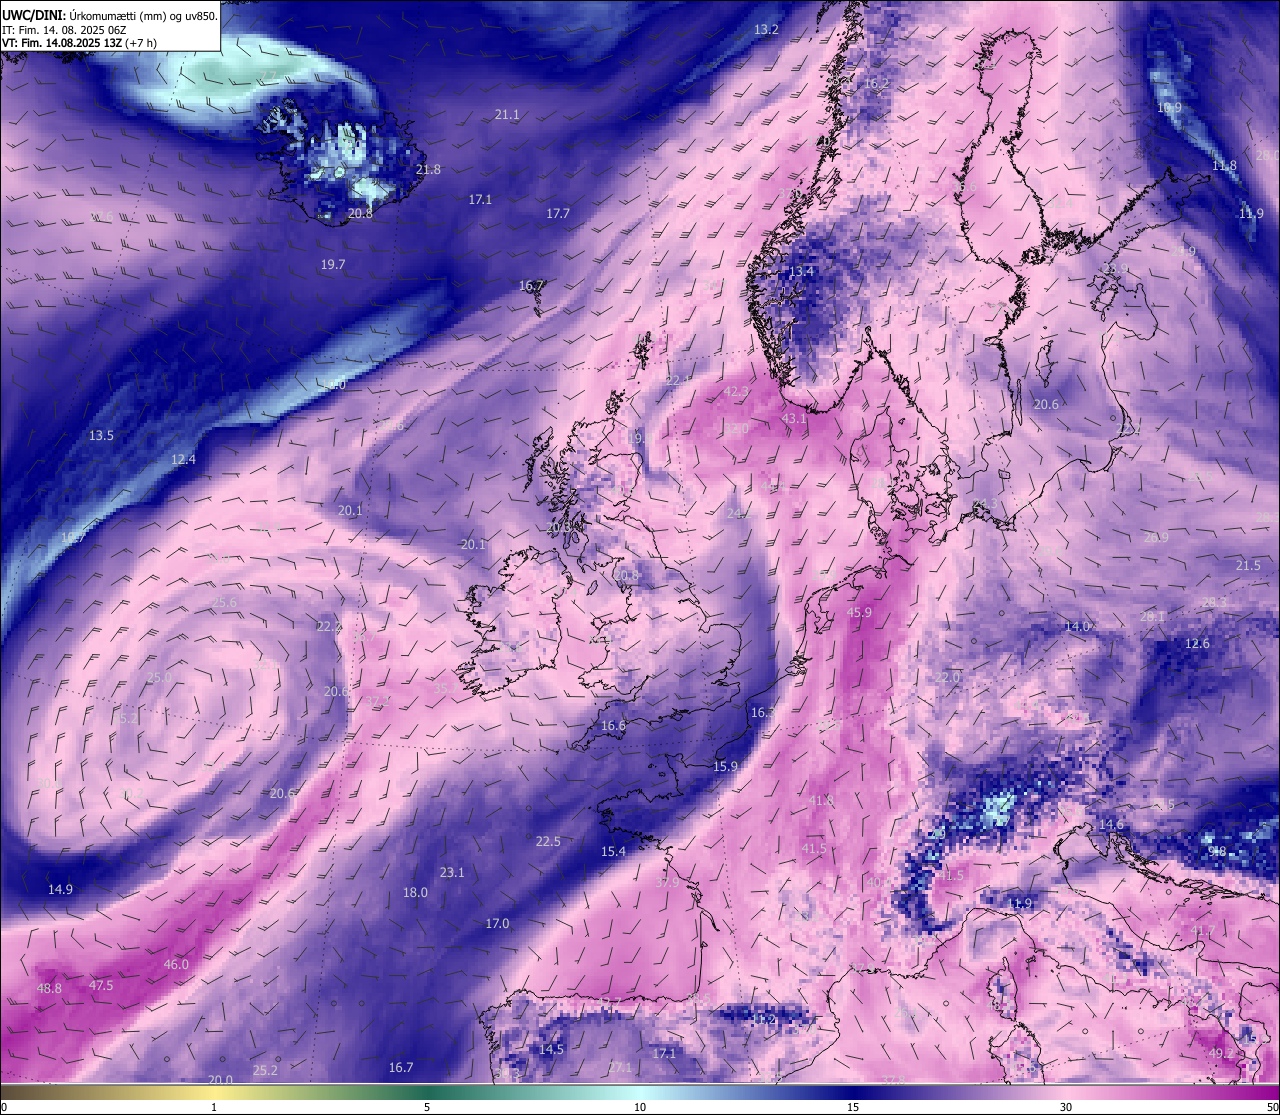Click the 15.4 value off Brittany
1280x1115 pixels.
pos(613,852)
